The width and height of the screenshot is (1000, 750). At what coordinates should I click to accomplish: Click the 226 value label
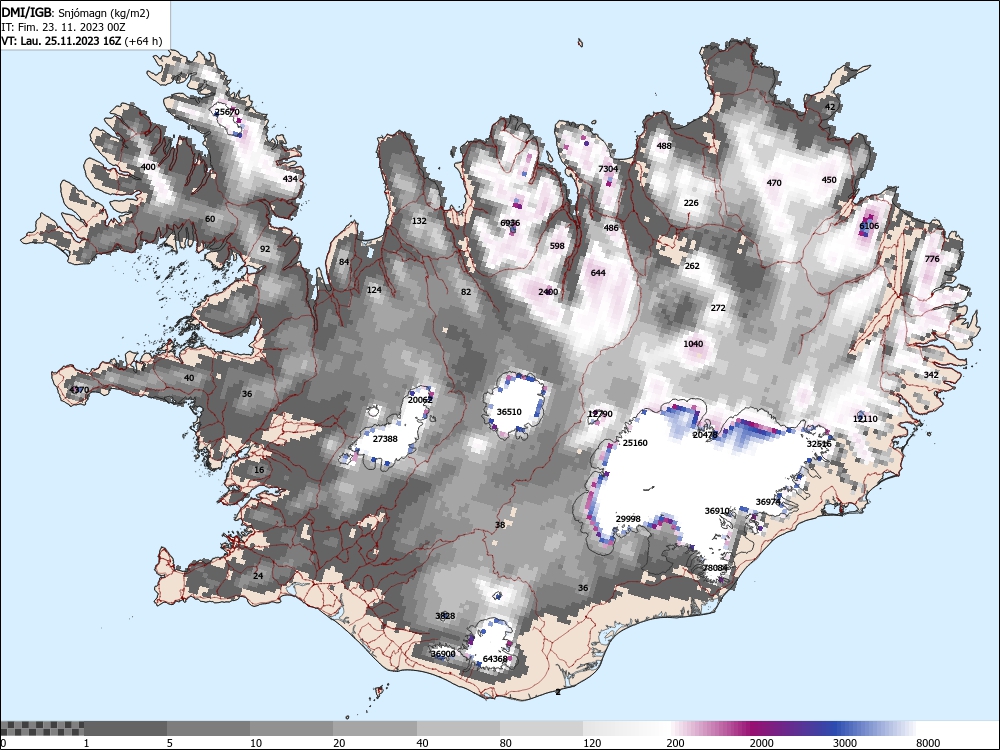[691, 203]
